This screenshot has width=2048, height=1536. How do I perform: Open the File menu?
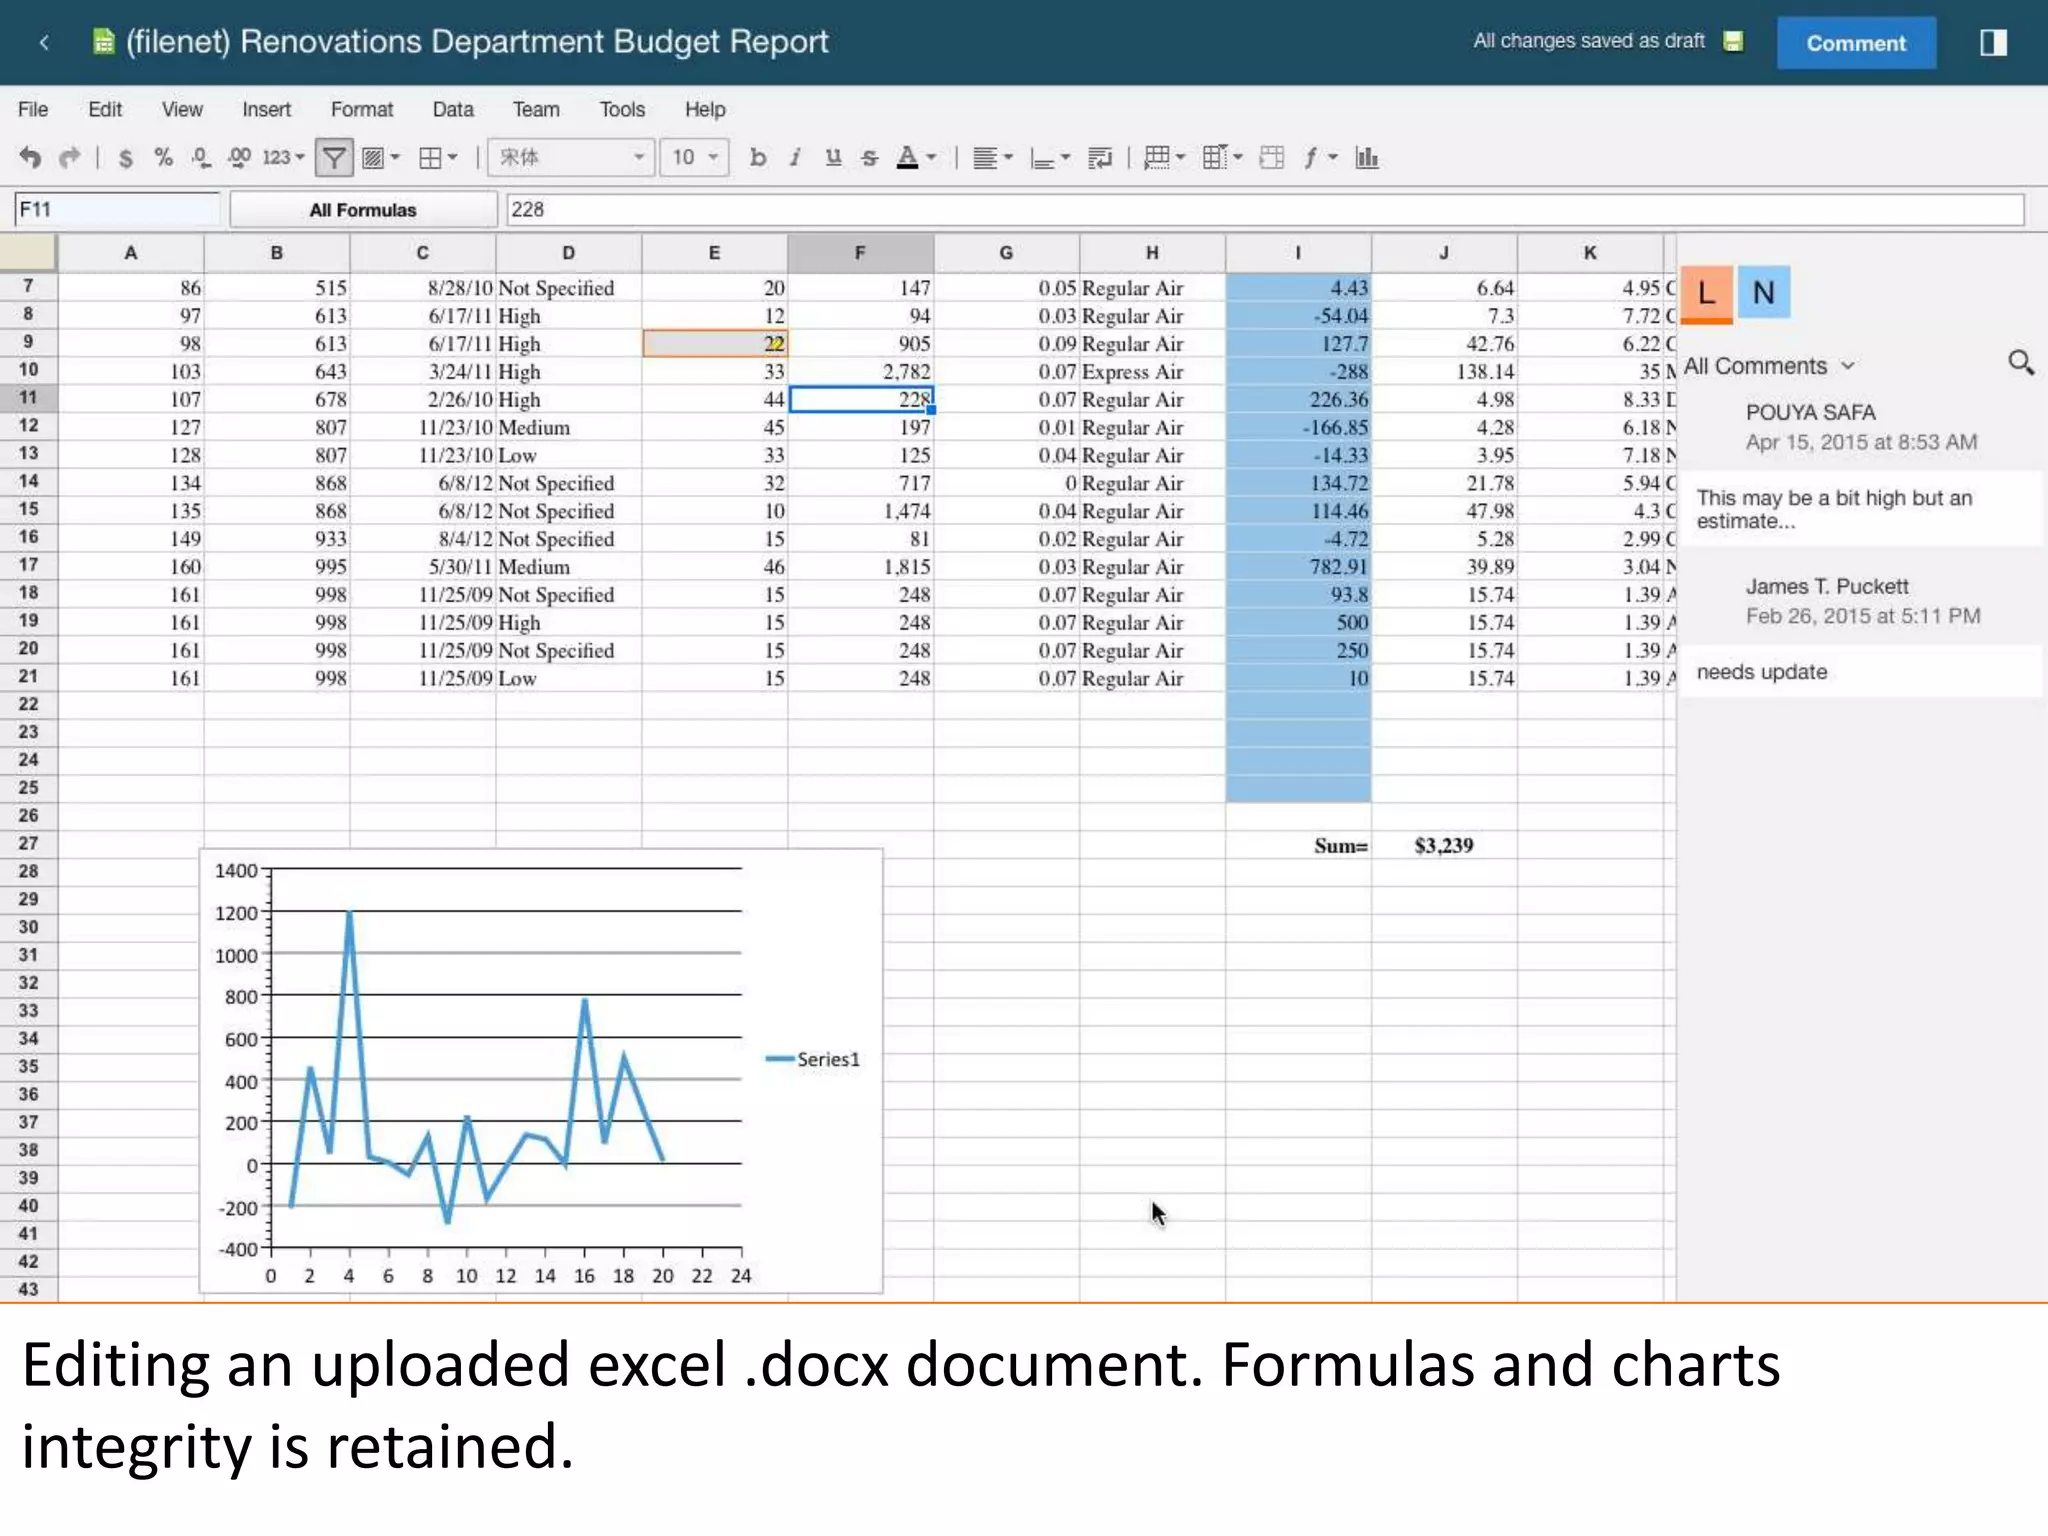(x=33, y=109)
